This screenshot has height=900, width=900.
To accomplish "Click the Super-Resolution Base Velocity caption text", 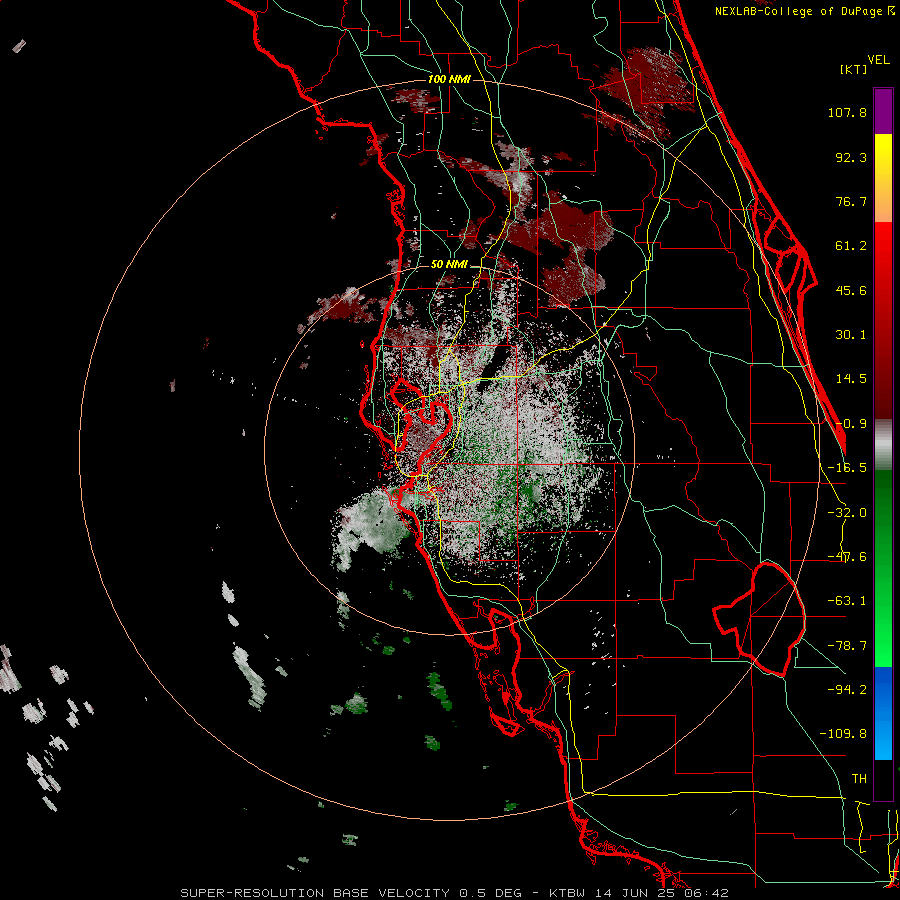I will click(x=455, y=893).
